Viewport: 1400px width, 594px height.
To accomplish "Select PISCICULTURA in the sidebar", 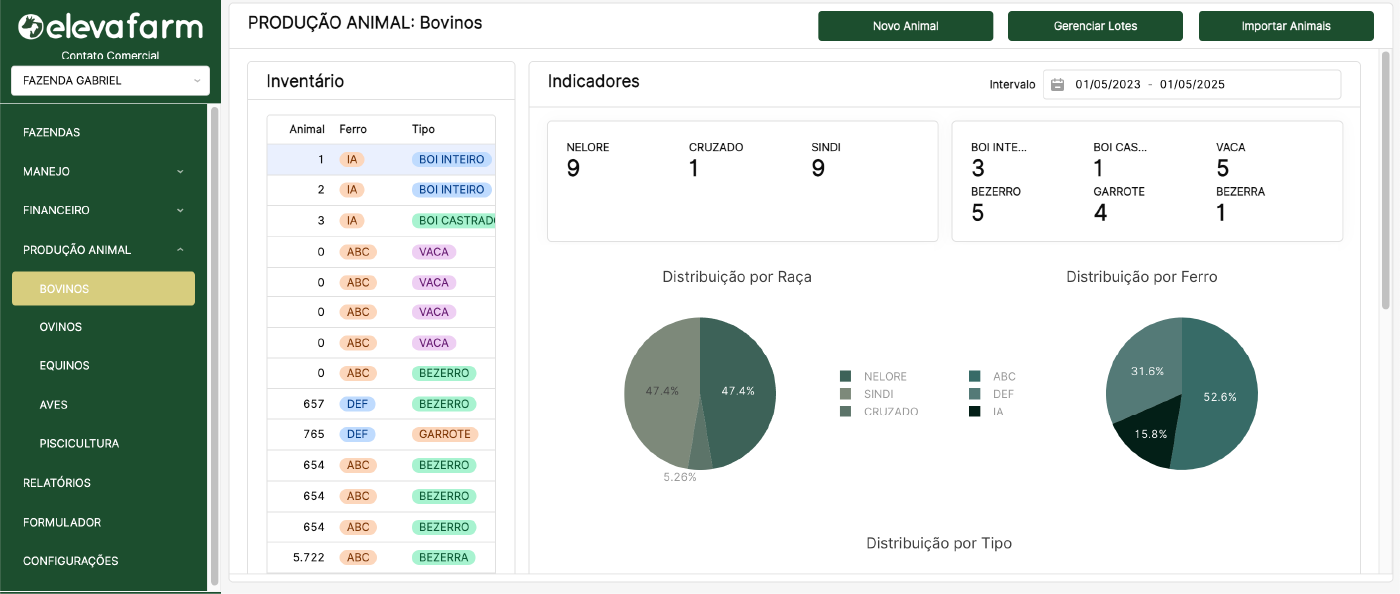I will click(79, 443).
